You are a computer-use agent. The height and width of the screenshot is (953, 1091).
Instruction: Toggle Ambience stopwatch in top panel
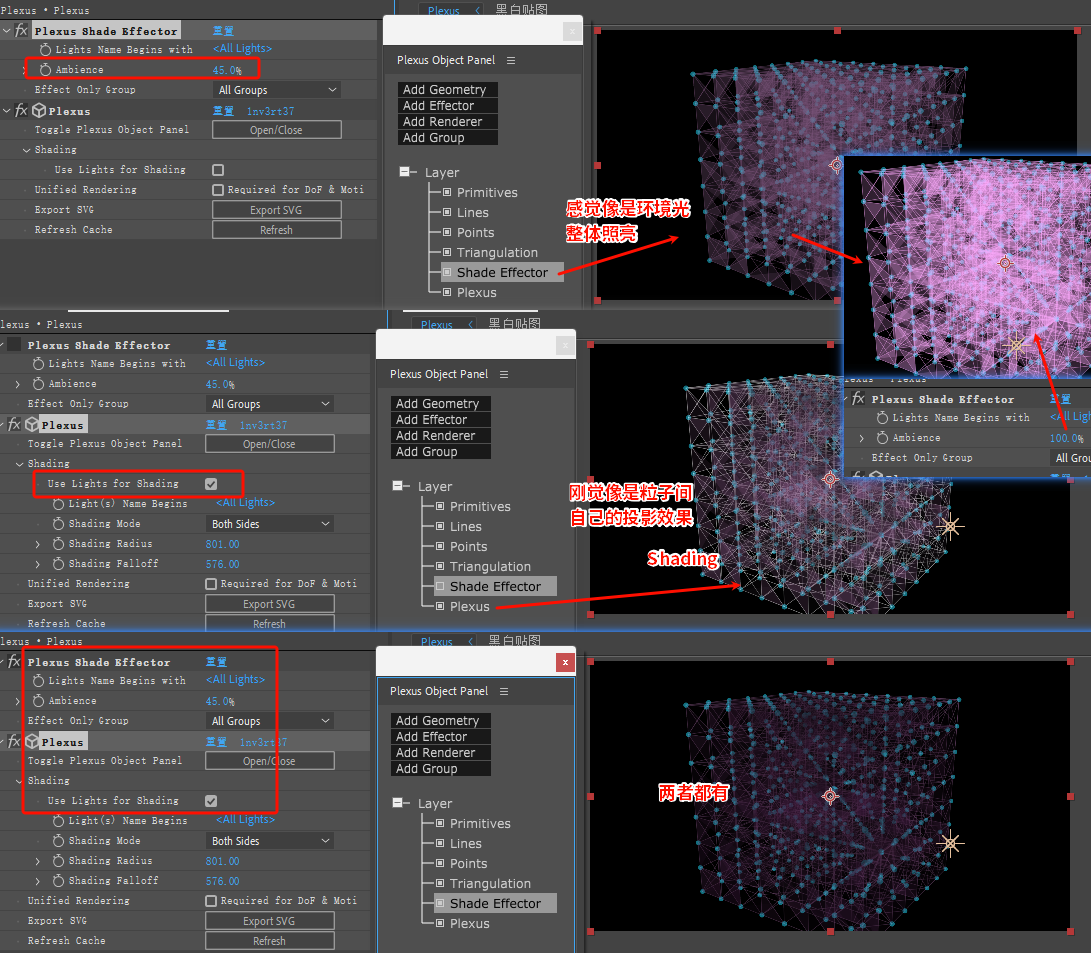[45, 70]
